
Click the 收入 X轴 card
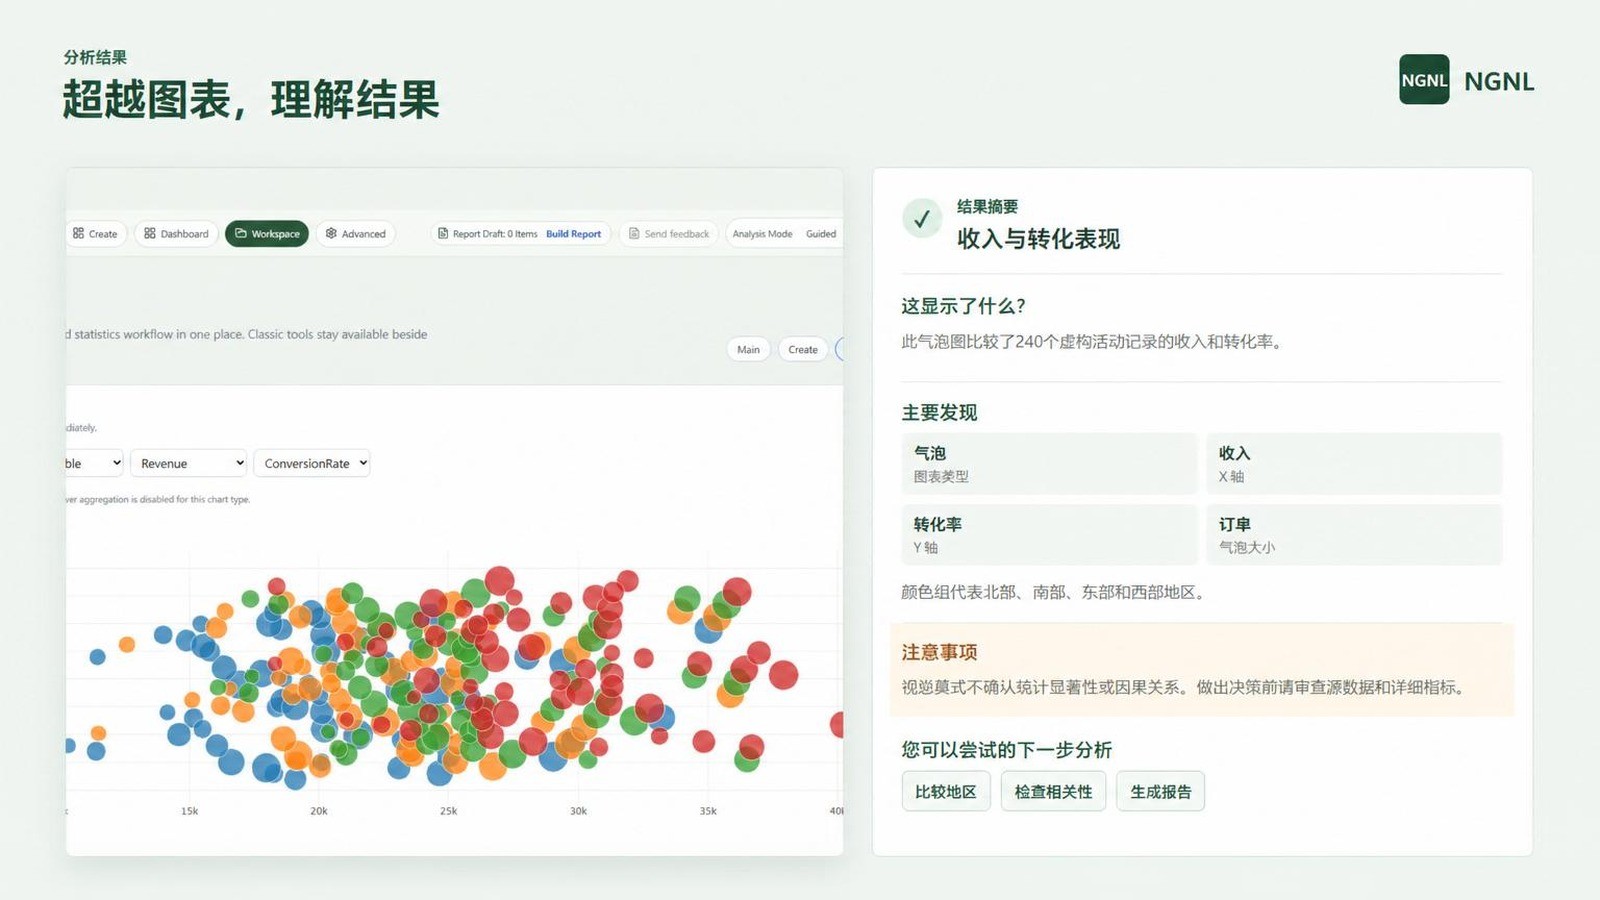[x=1354, y=464]
